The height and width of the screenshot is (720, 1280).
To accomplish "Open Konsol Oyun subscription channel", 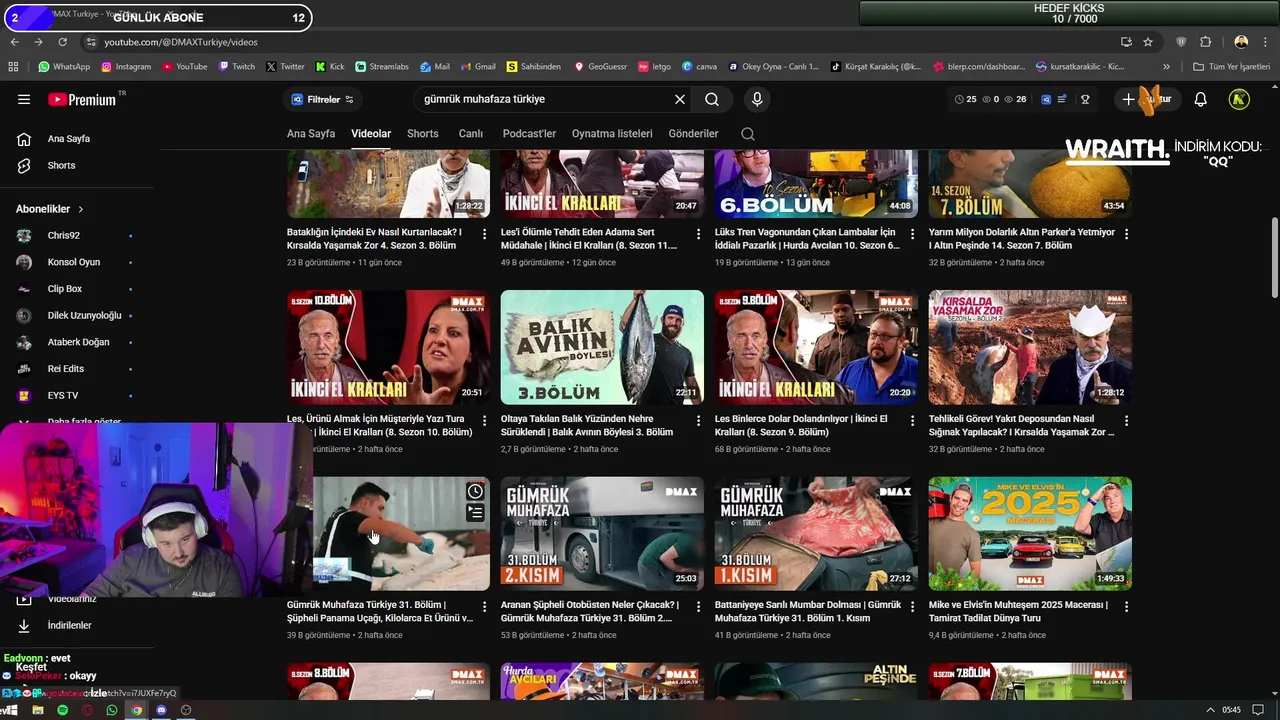I will (75, 262).
